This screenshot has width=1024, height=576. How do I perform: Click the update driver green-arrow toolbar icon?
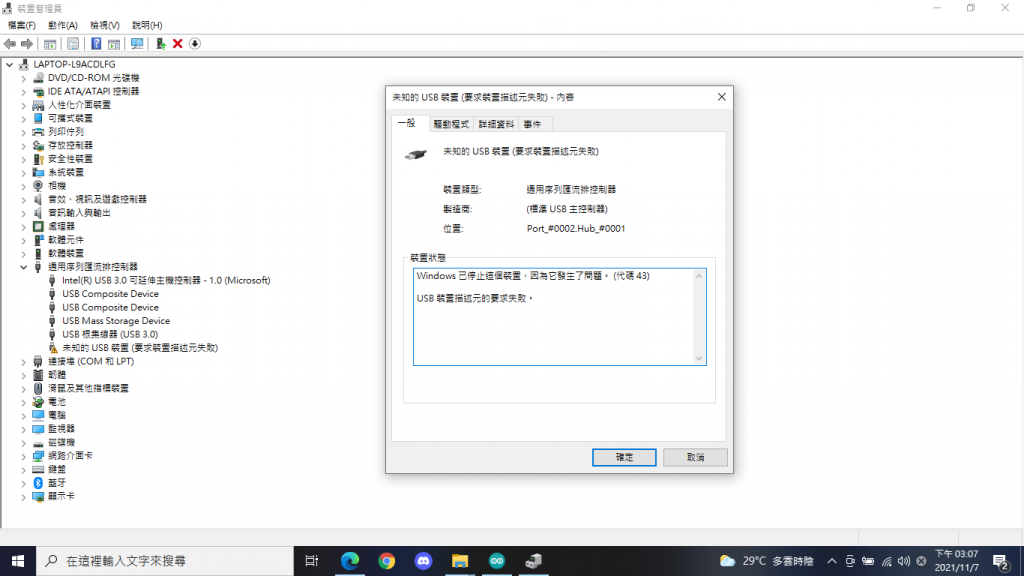coord(161,44)
